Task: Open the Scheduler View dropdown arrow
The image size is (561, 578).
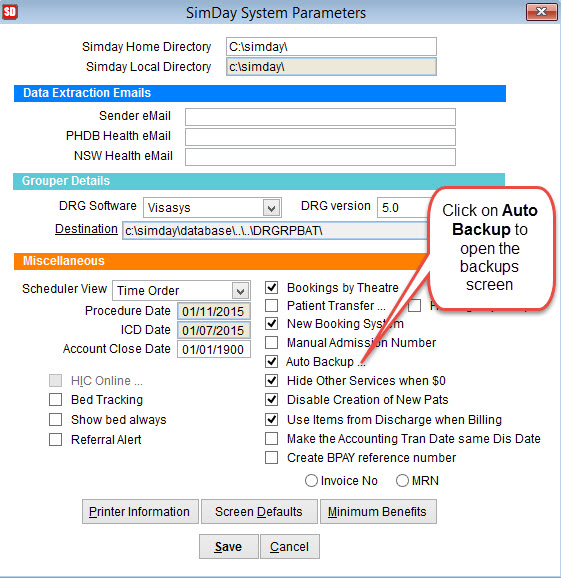Action: pos(240,291)
